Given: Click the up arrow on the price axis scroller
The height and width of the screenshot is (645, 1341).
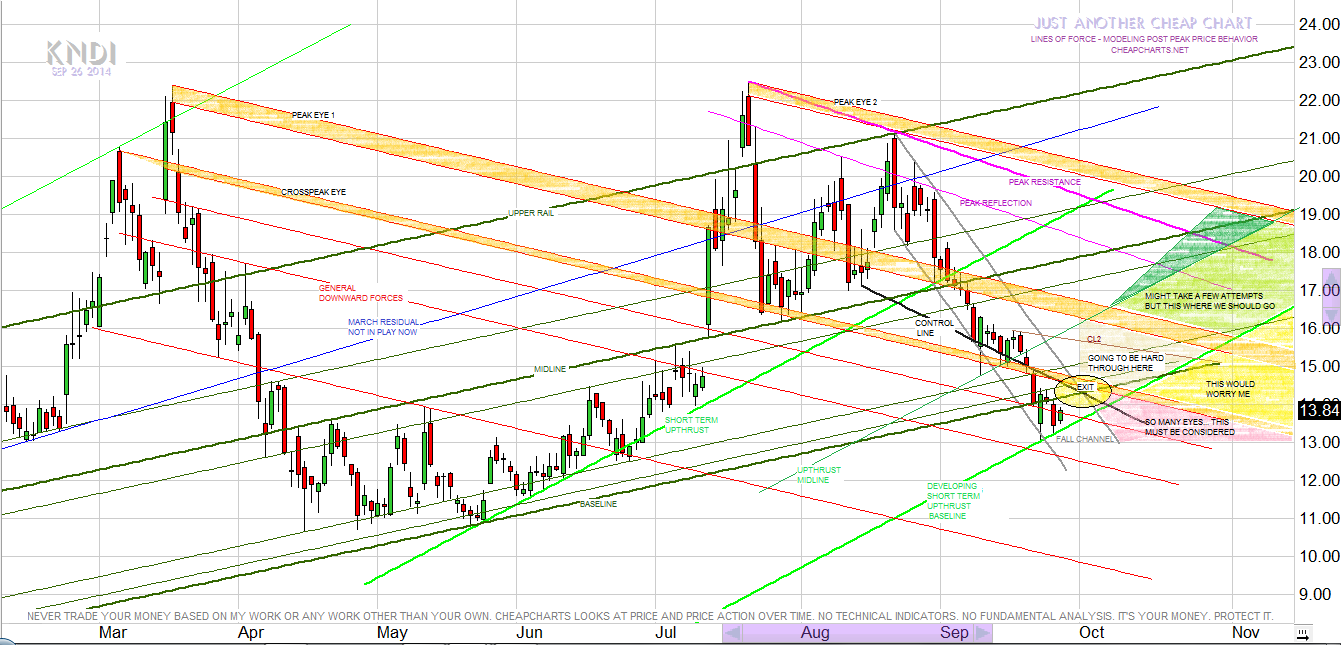Looking at the screenshot, I should [1330, 276].
